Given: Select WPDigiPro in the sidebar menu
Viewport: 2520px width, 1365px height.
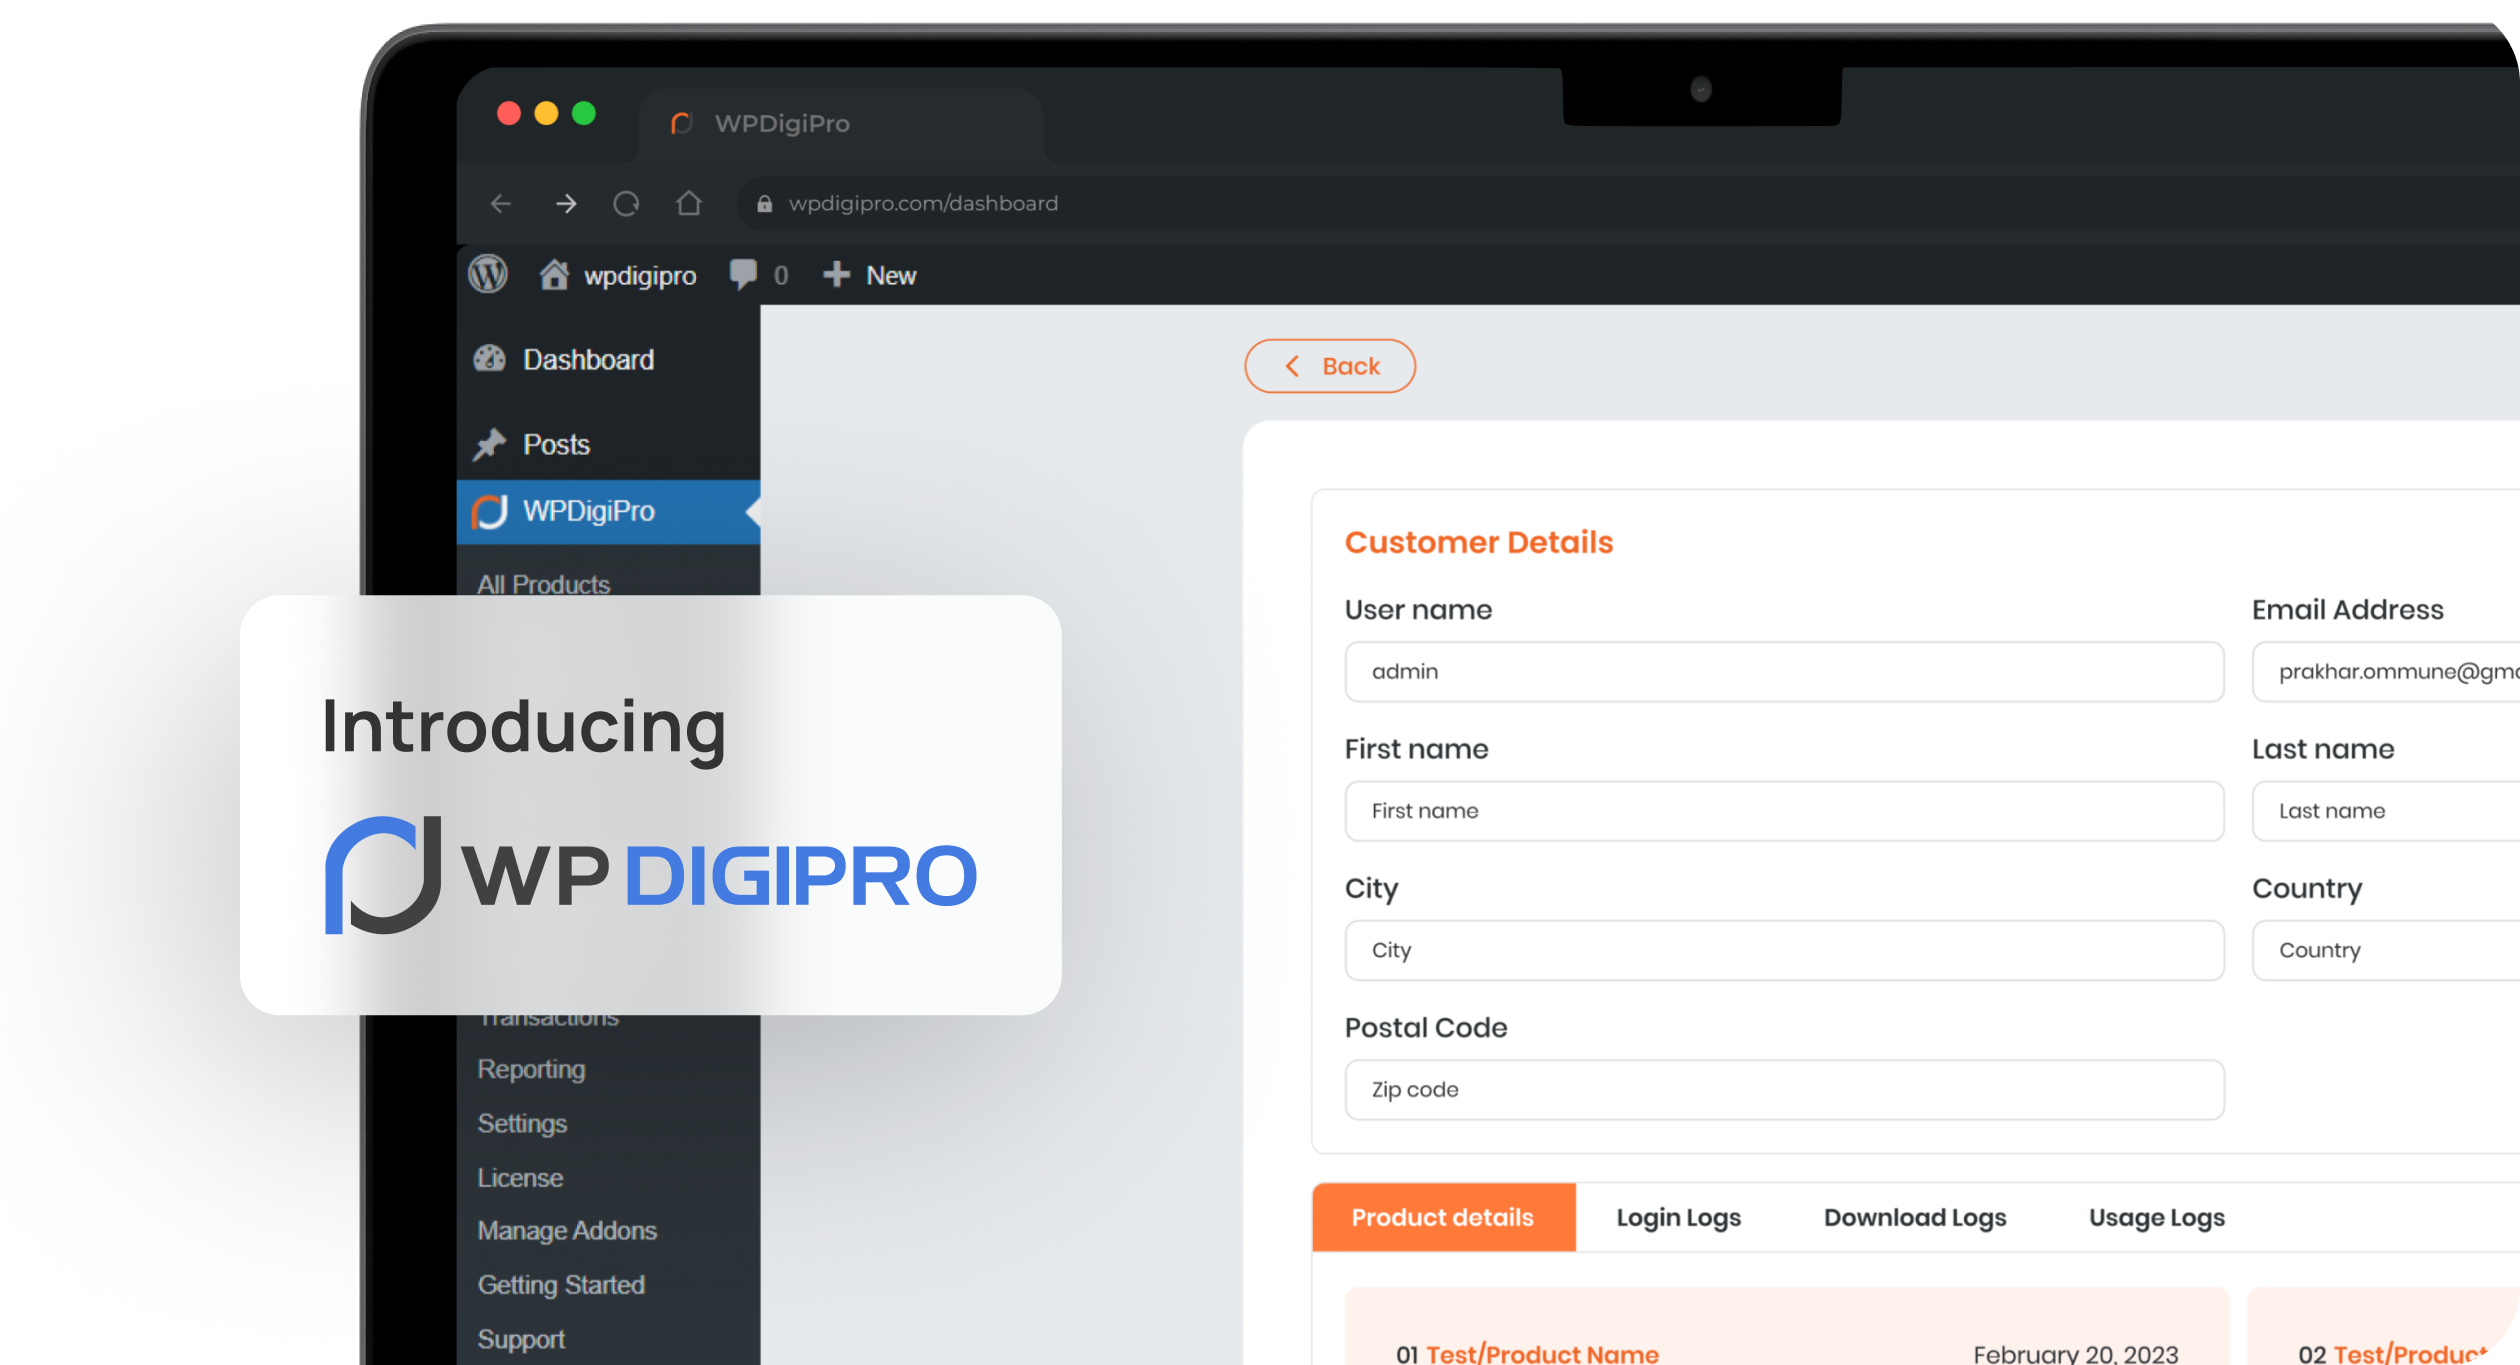Looking at the screenshot, I should click(x=608, y=512).
